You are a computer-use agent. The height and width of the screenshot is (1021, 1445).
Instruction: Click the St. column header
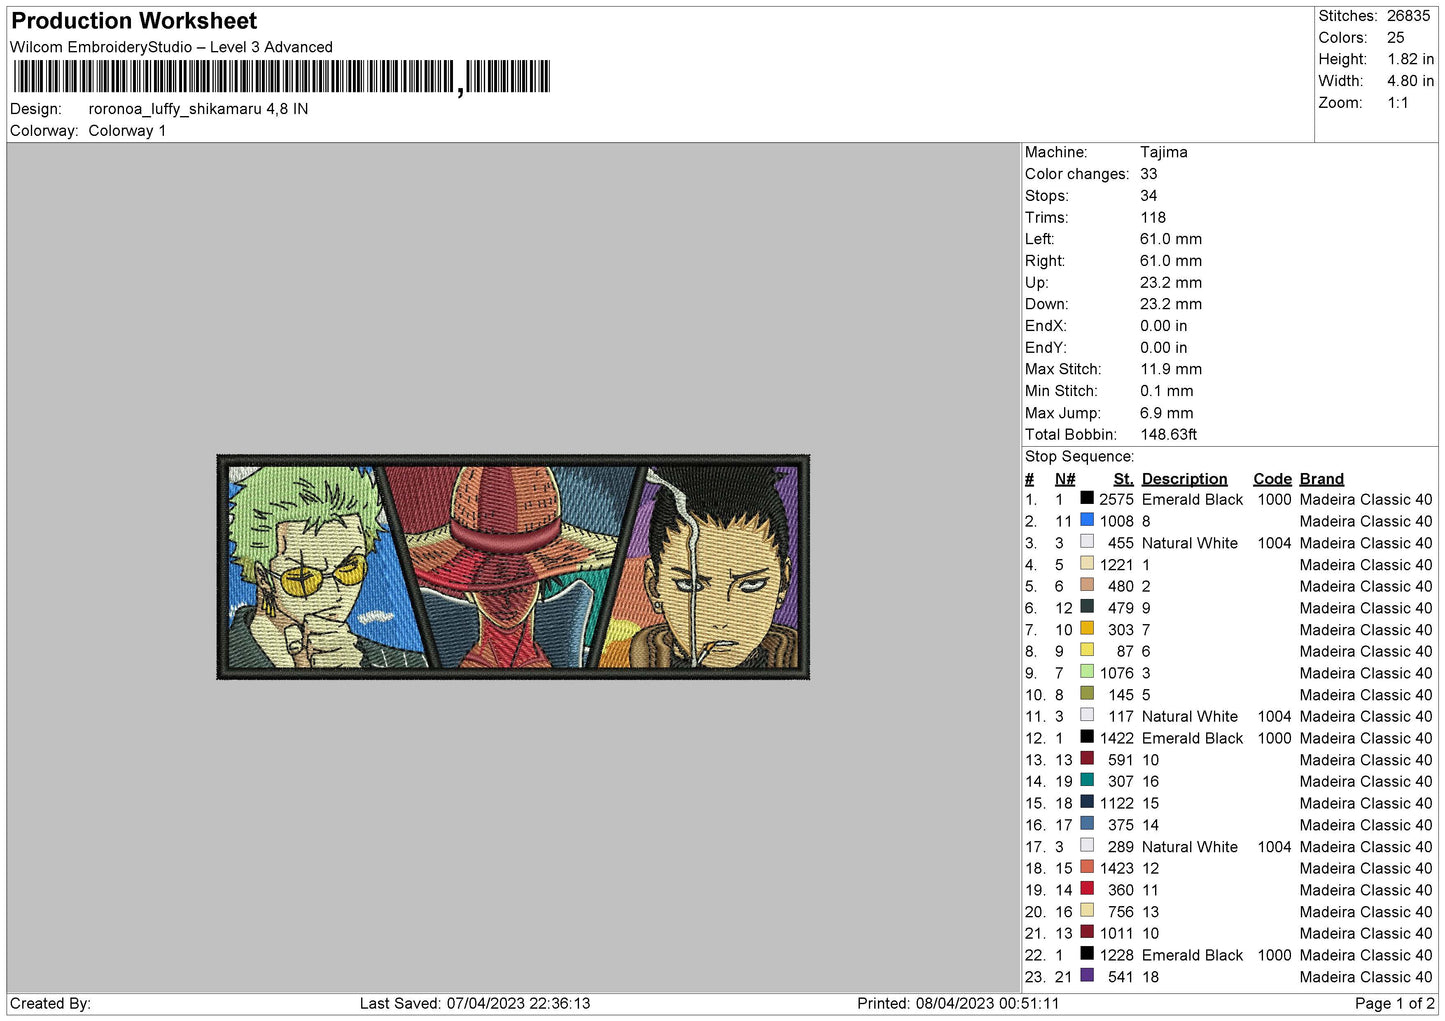tap(1124, 479)
